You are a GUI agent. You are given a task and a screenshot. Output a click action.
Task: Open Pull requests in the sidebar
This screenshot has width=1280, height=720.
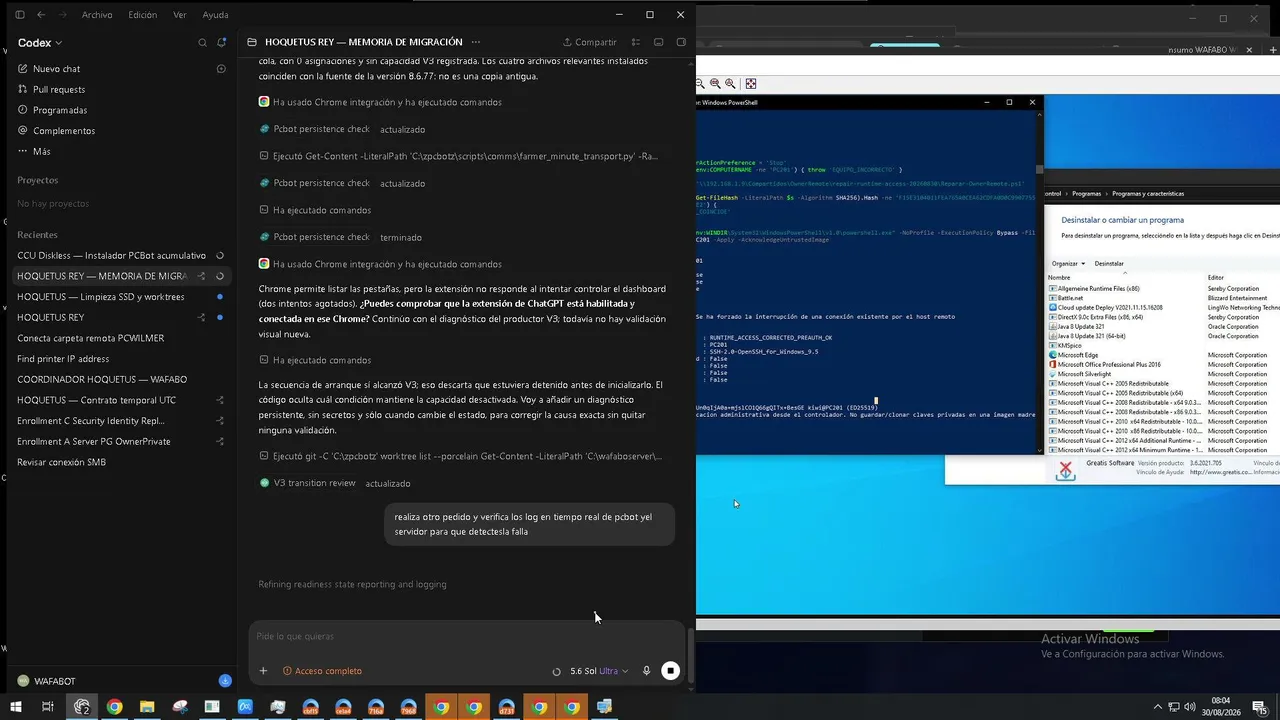coord(121,89)
